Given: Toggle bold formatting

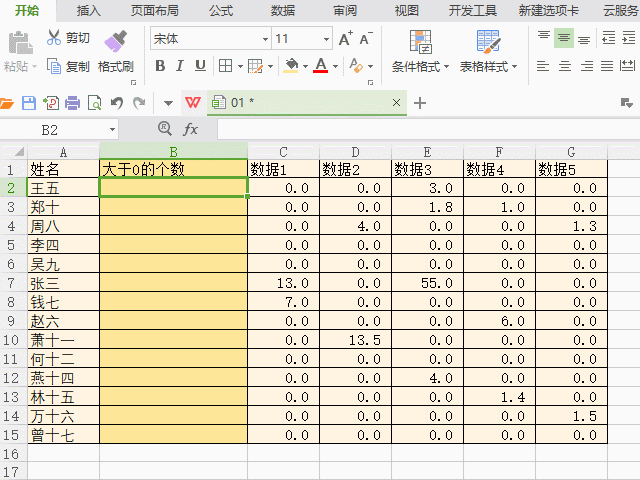Looking at the screenshot, I should pyautogui.click(x=159, y=66).
